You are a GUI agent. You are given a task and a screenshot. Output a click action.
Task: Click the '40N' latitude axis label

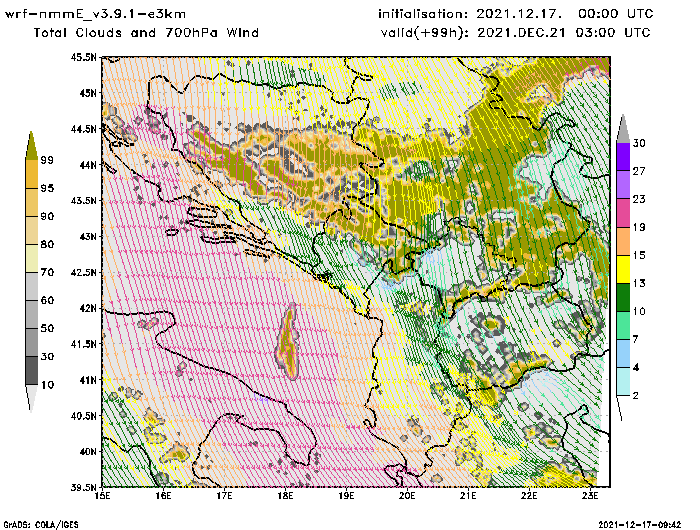[88, 451]
